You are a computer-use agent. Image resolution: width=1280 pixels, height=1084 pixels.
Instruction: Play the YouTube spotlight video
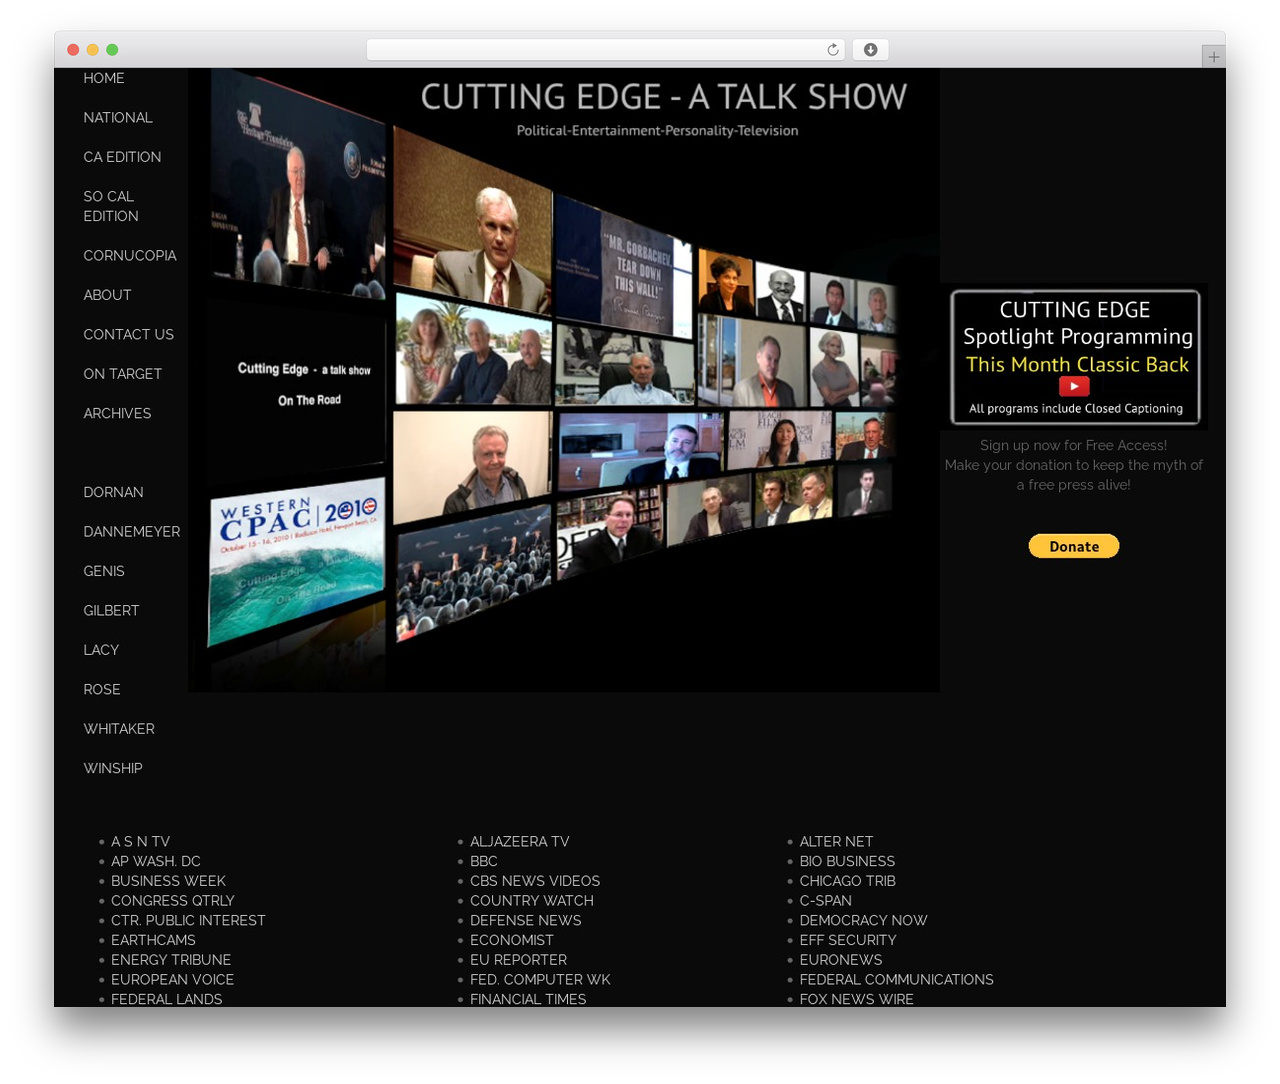[1074, 386]
